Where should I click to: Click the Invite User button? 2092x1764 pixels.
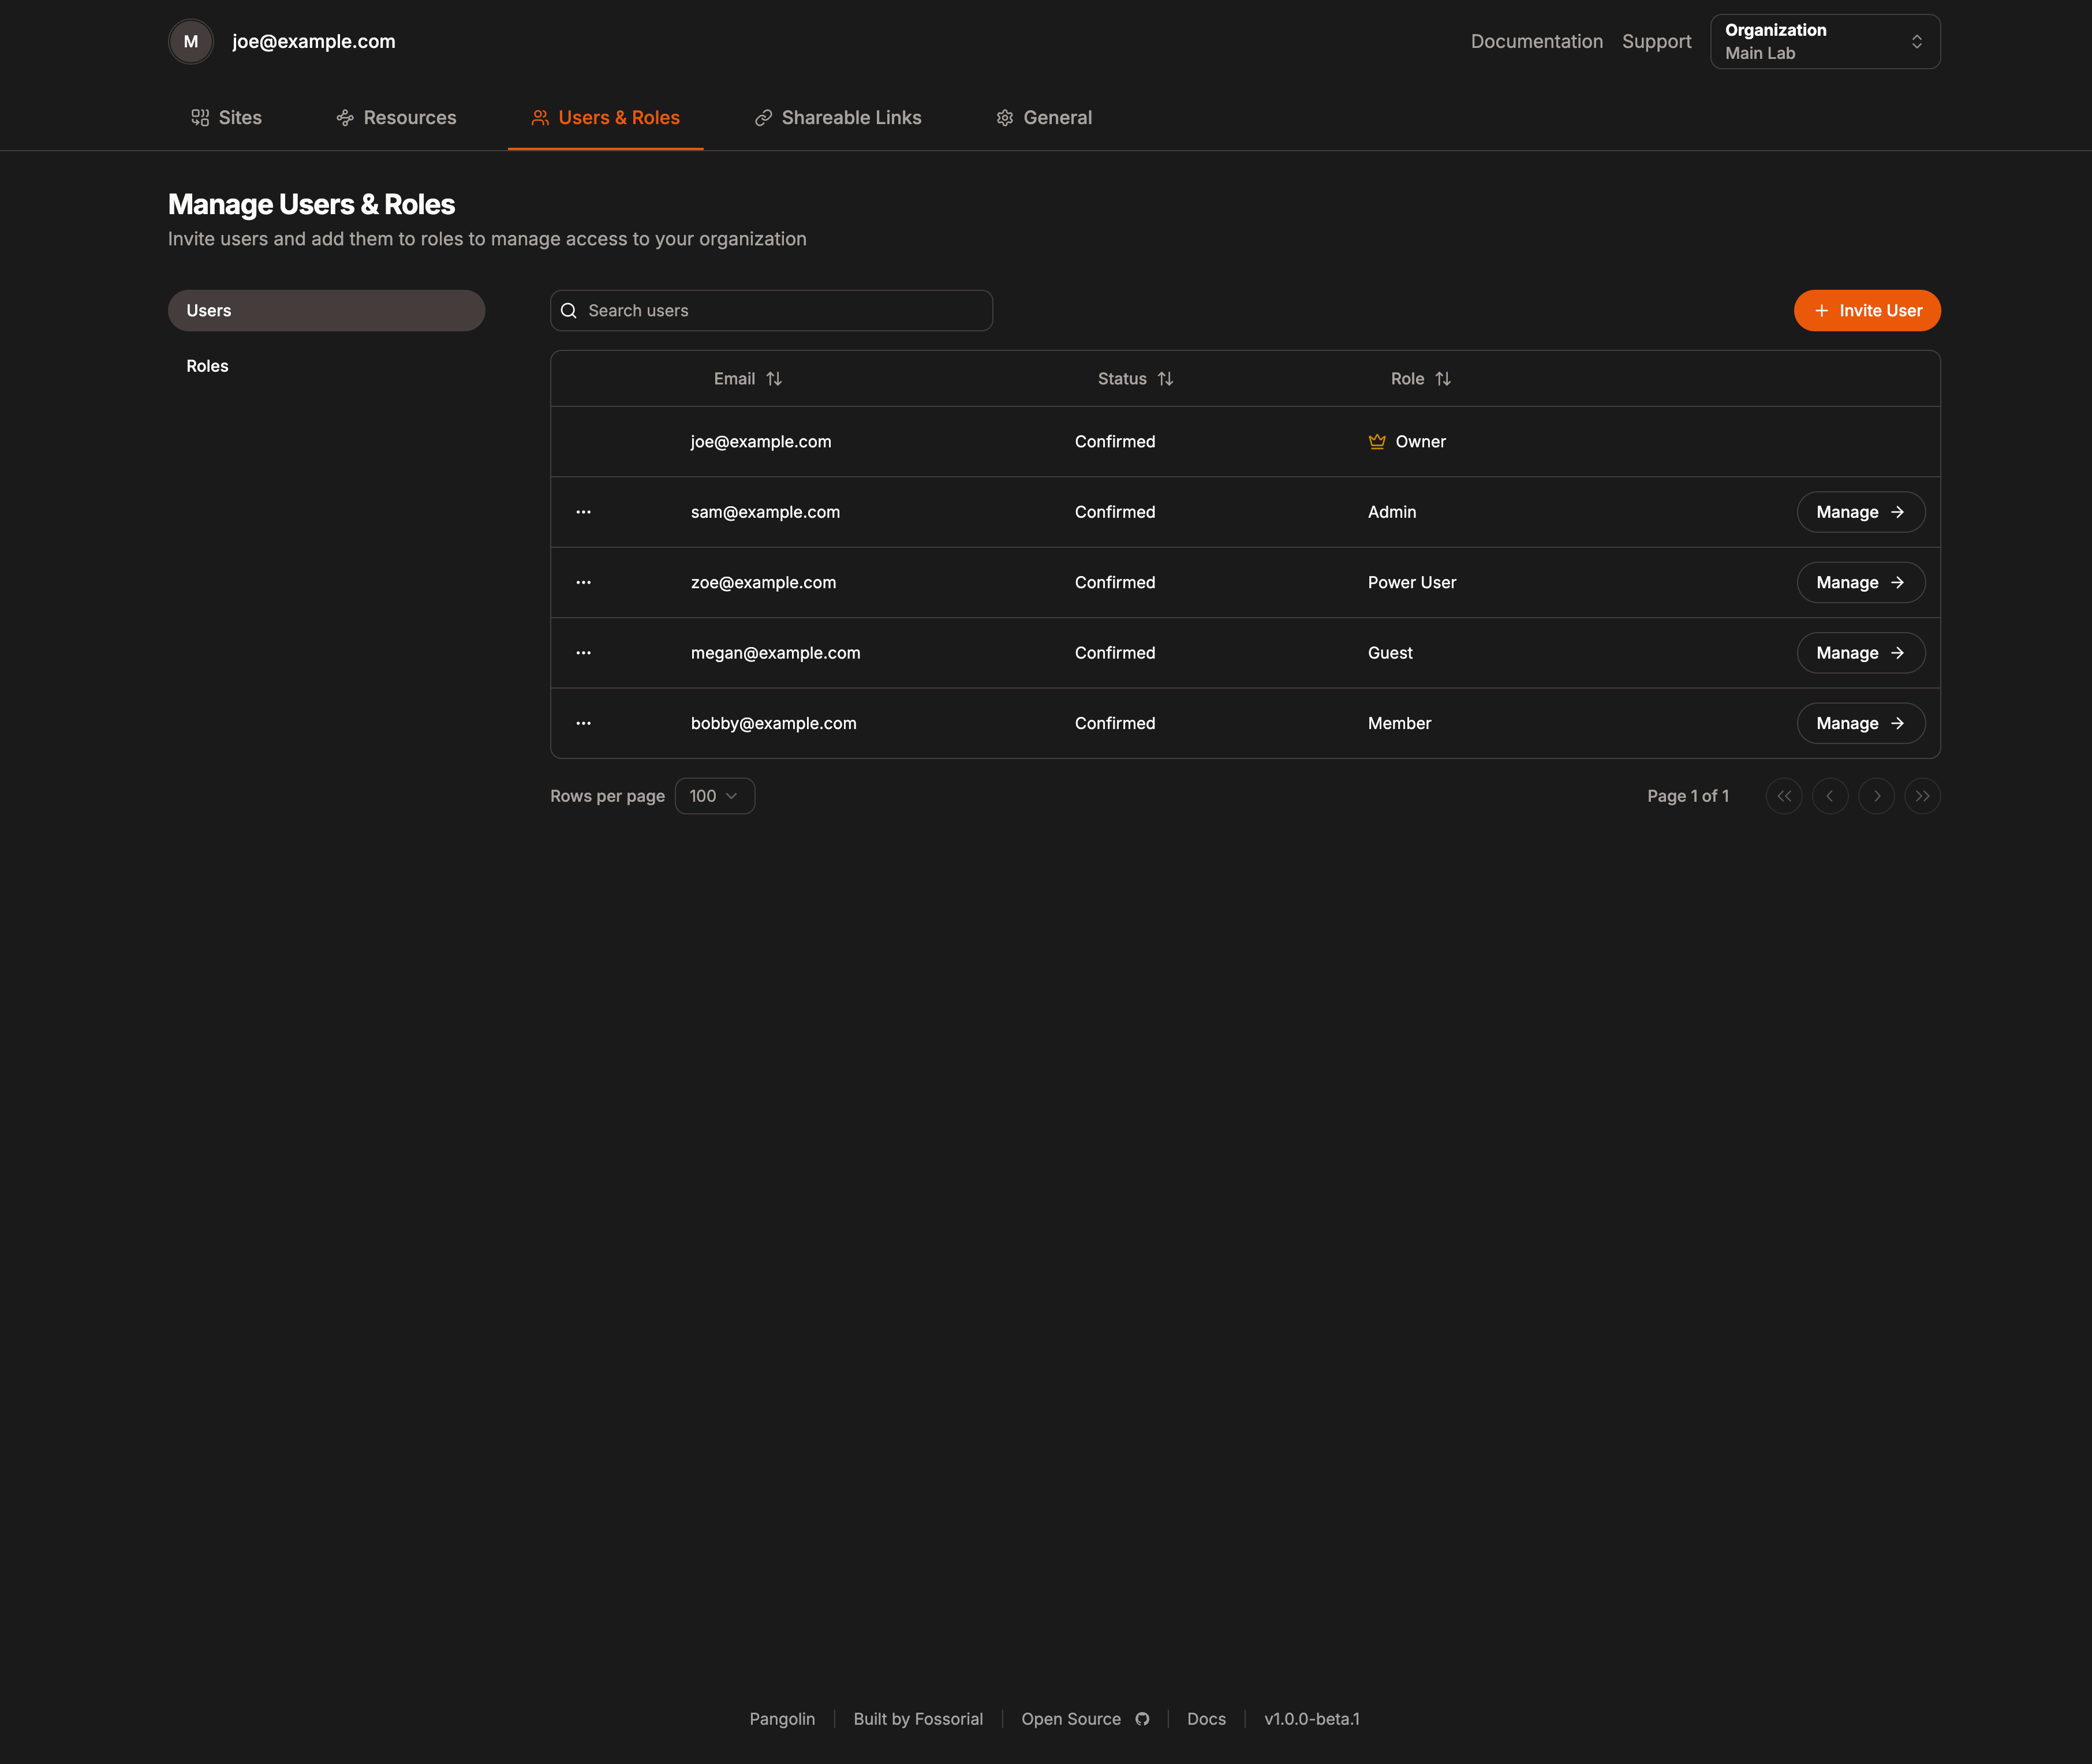coord(1866,310)
